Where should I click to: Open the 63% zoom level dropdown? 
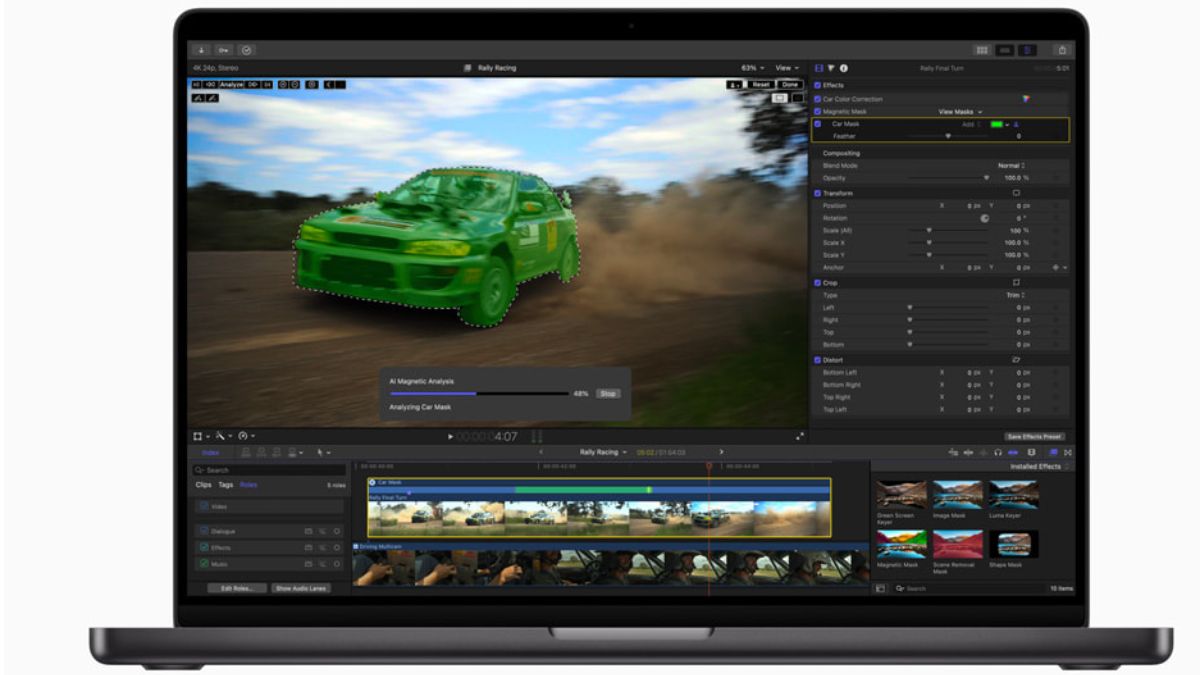click(752, 68)
